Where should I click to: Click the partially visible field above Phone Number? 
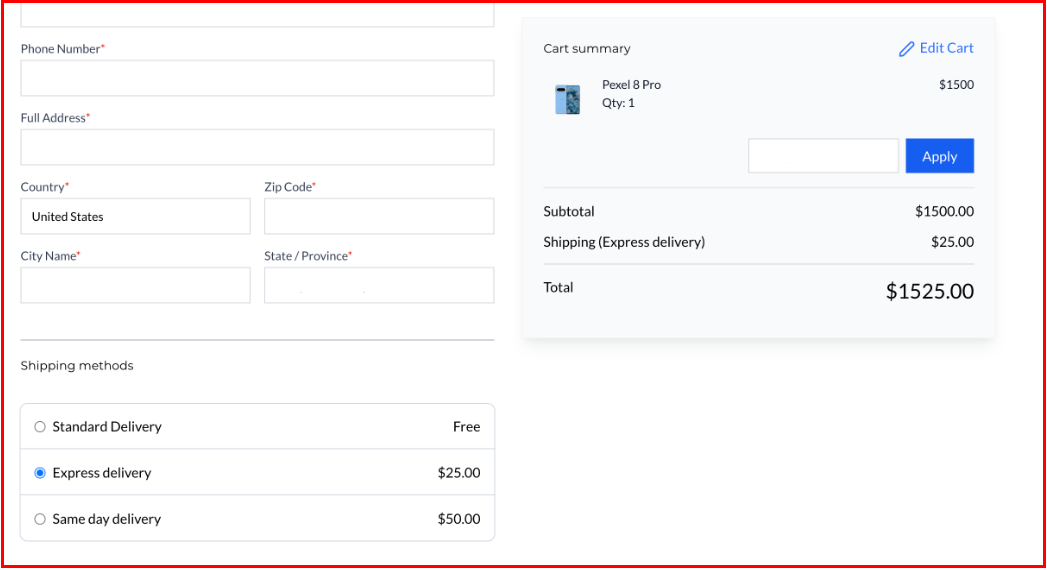[x=257, y=15]
